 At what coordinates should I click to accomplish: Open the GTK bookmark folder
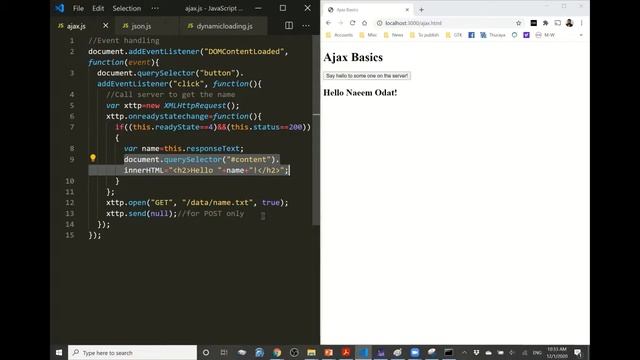(454, 35)
